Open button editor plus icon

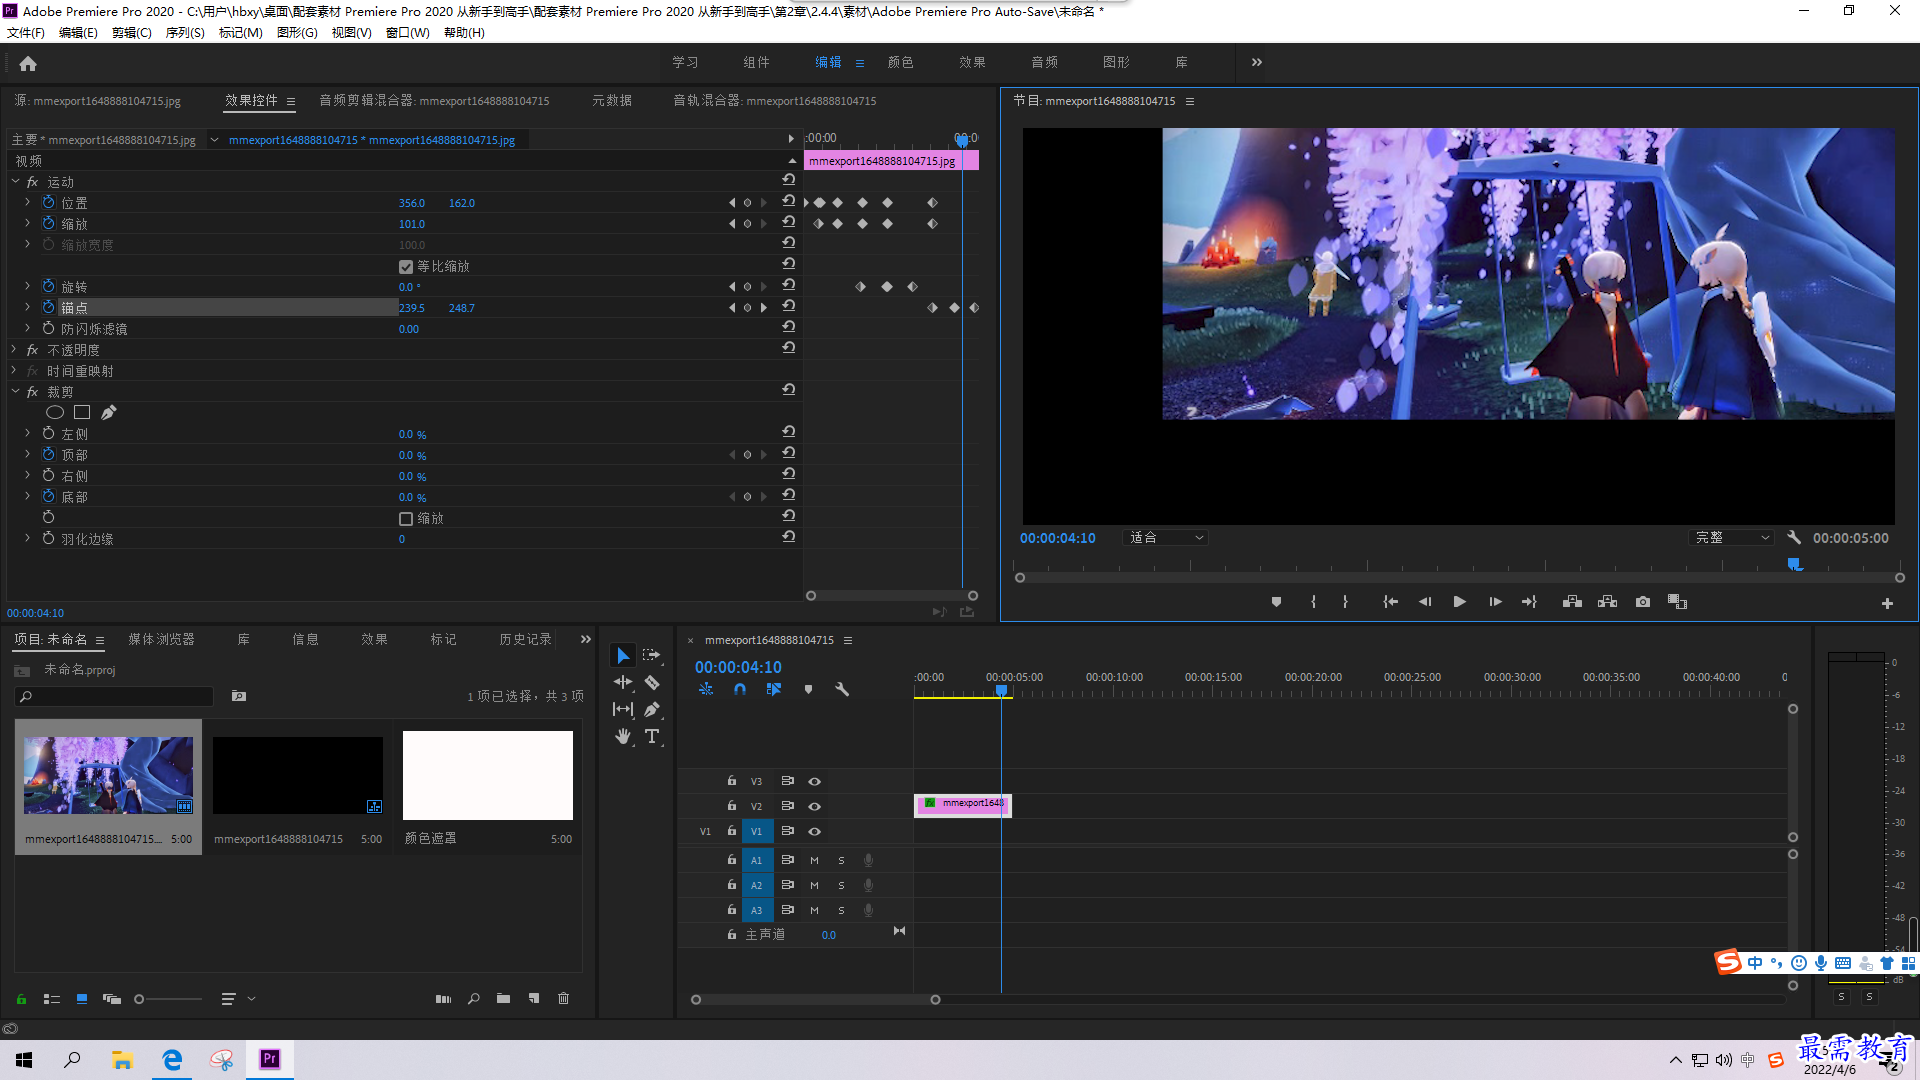click(x=1887, y=603)
